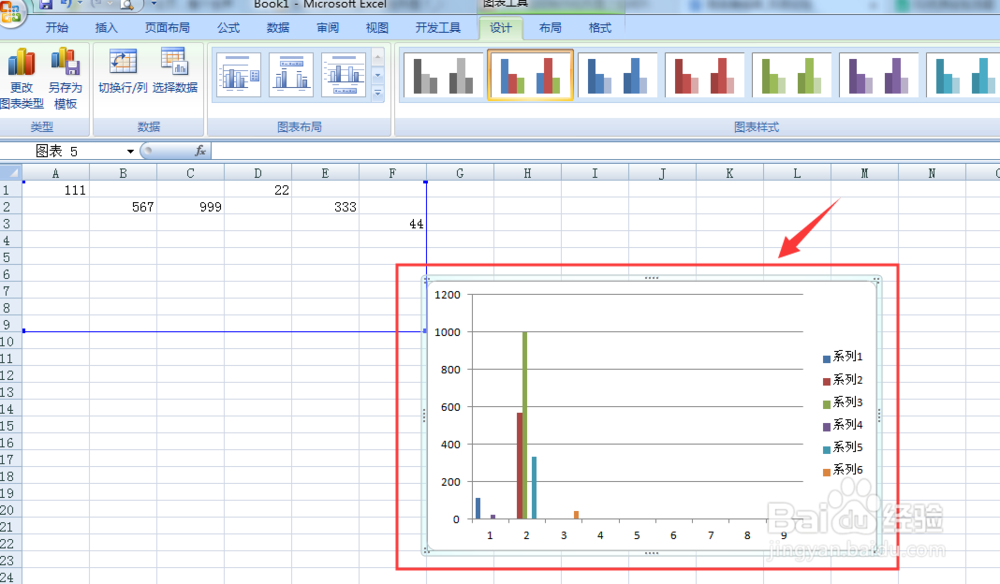
Task: Click the Save icon in quick access toolbar
Action: (x=45, y=4)
